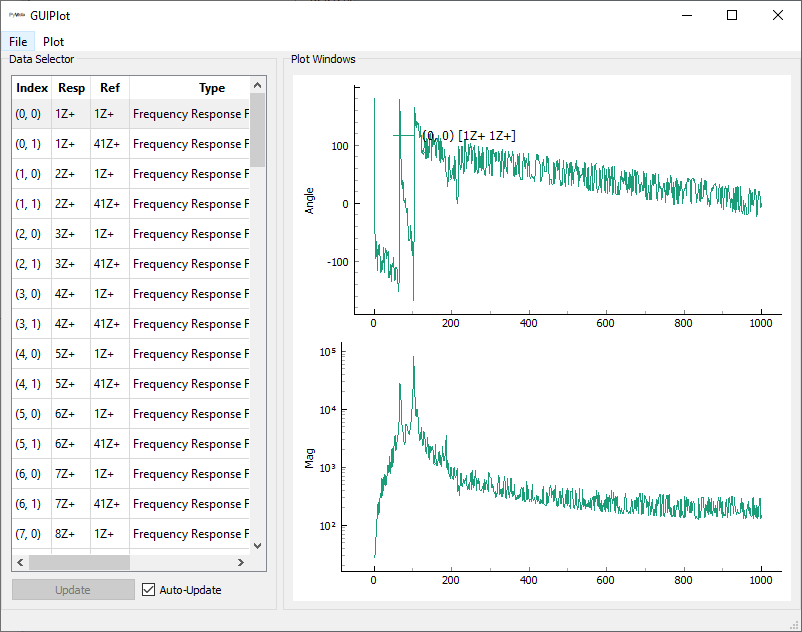Click the GUIPlot app icon in title bar
Viewport: 802px width, 632px height.
[x=16, y=16]
